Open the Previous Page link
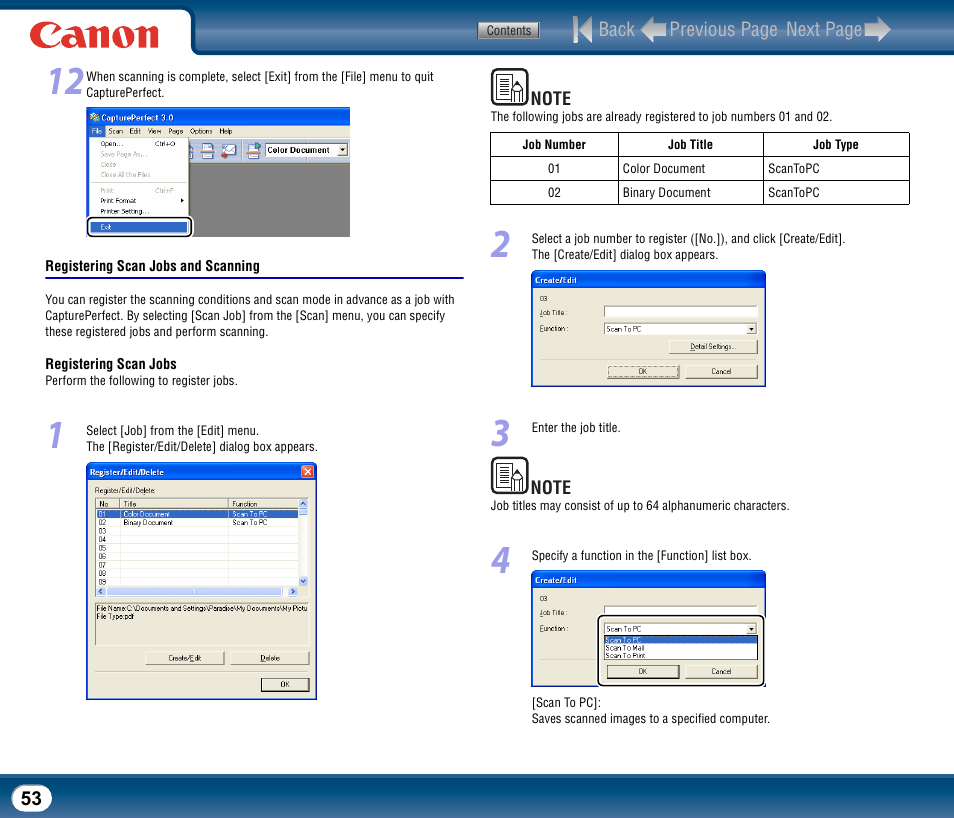Viewport: 954px width, 818px height. [723, 29]
